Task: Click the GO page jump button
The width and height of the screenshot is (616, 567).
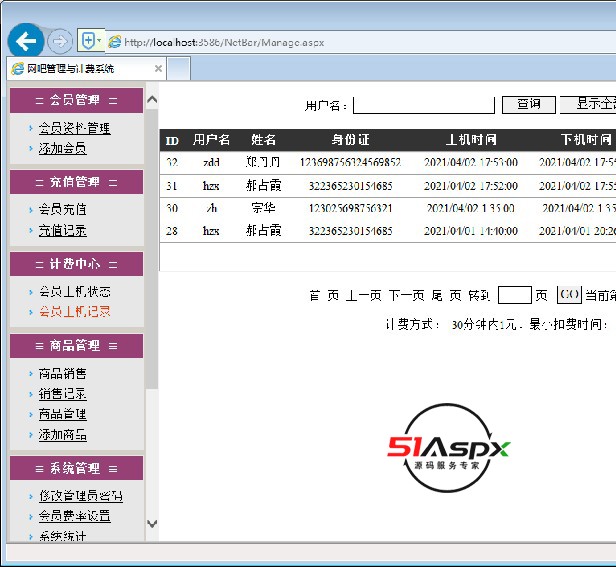Action: tap(568, 295)
